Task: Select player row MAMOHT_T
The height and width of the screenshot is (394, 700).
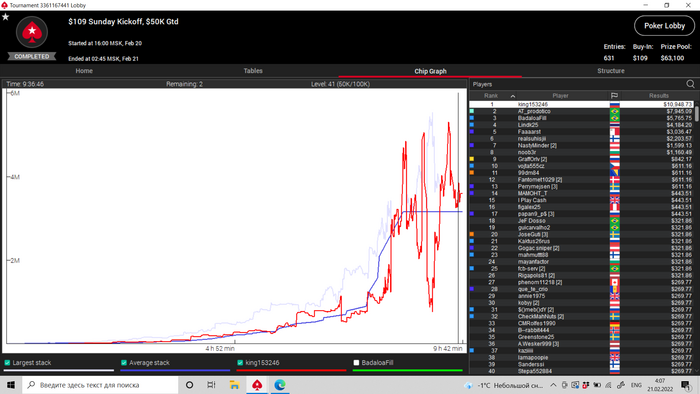Action: coord(582,193)
